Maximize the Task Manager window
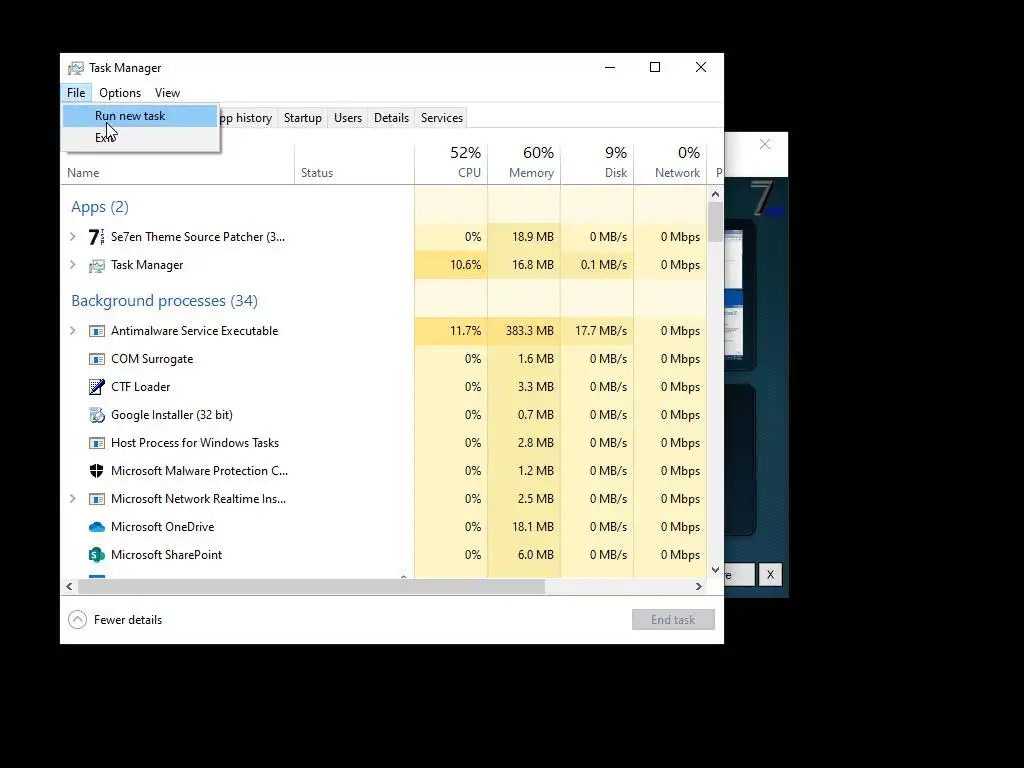Screen dimensions: 1024x768 [655, 67]
